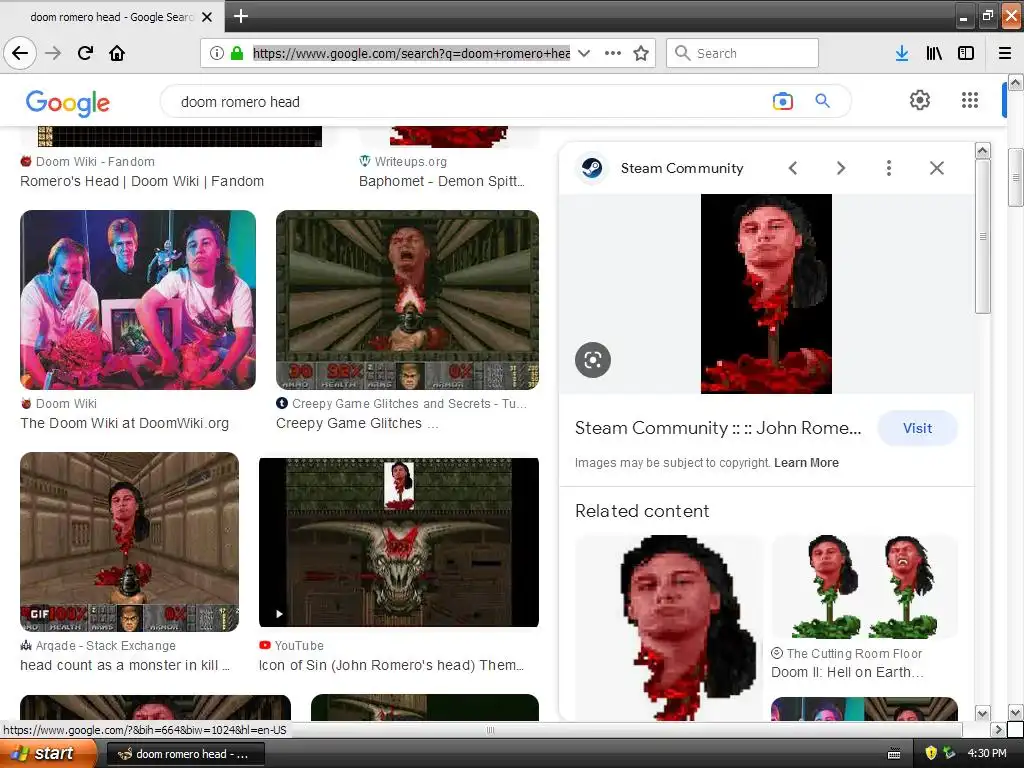This screenshot has height=768, width=1024.
Task: Click the Google logo
Action: (68, 103)
